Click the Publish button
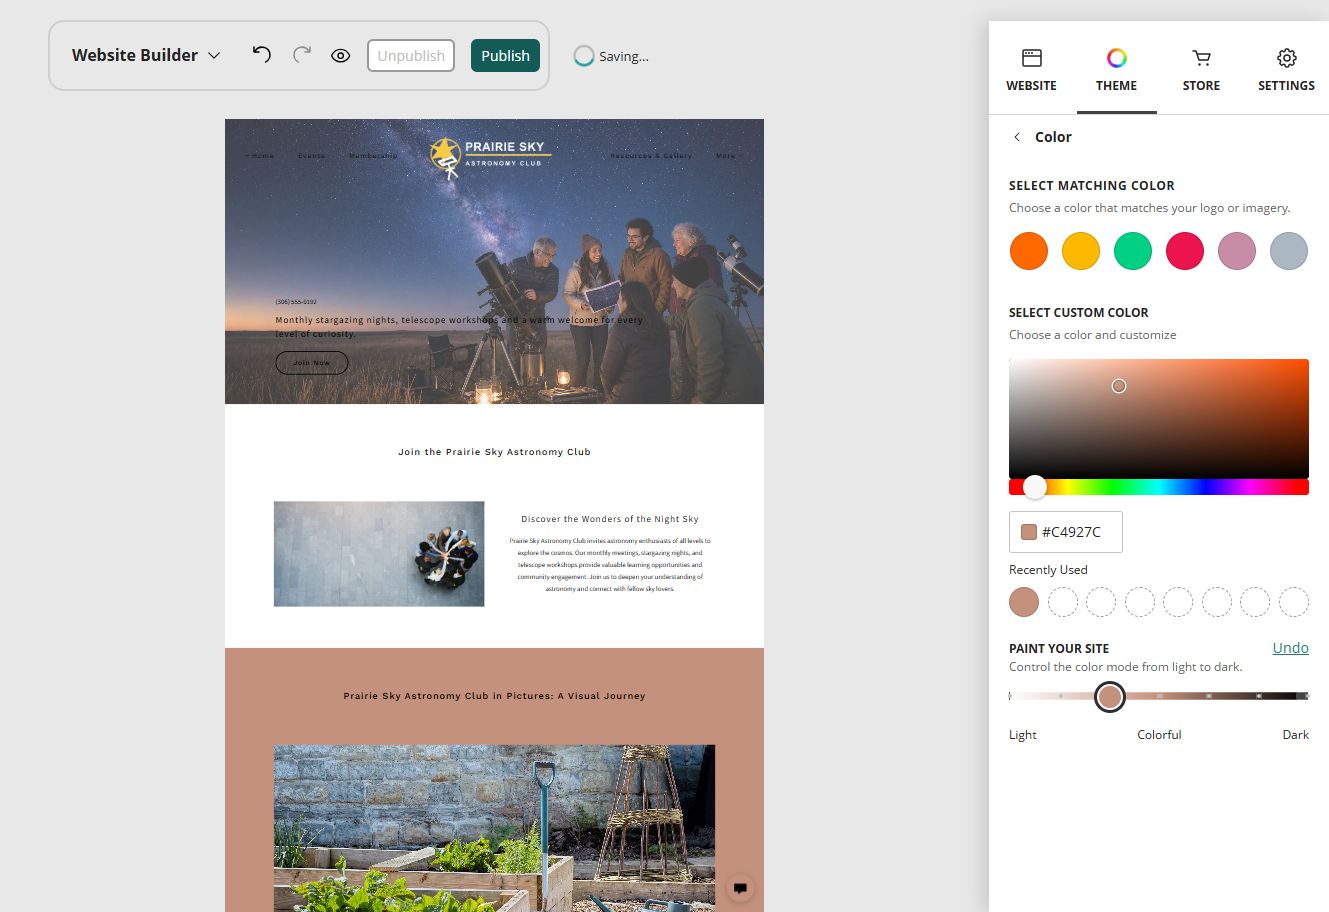 coord(505,56)
